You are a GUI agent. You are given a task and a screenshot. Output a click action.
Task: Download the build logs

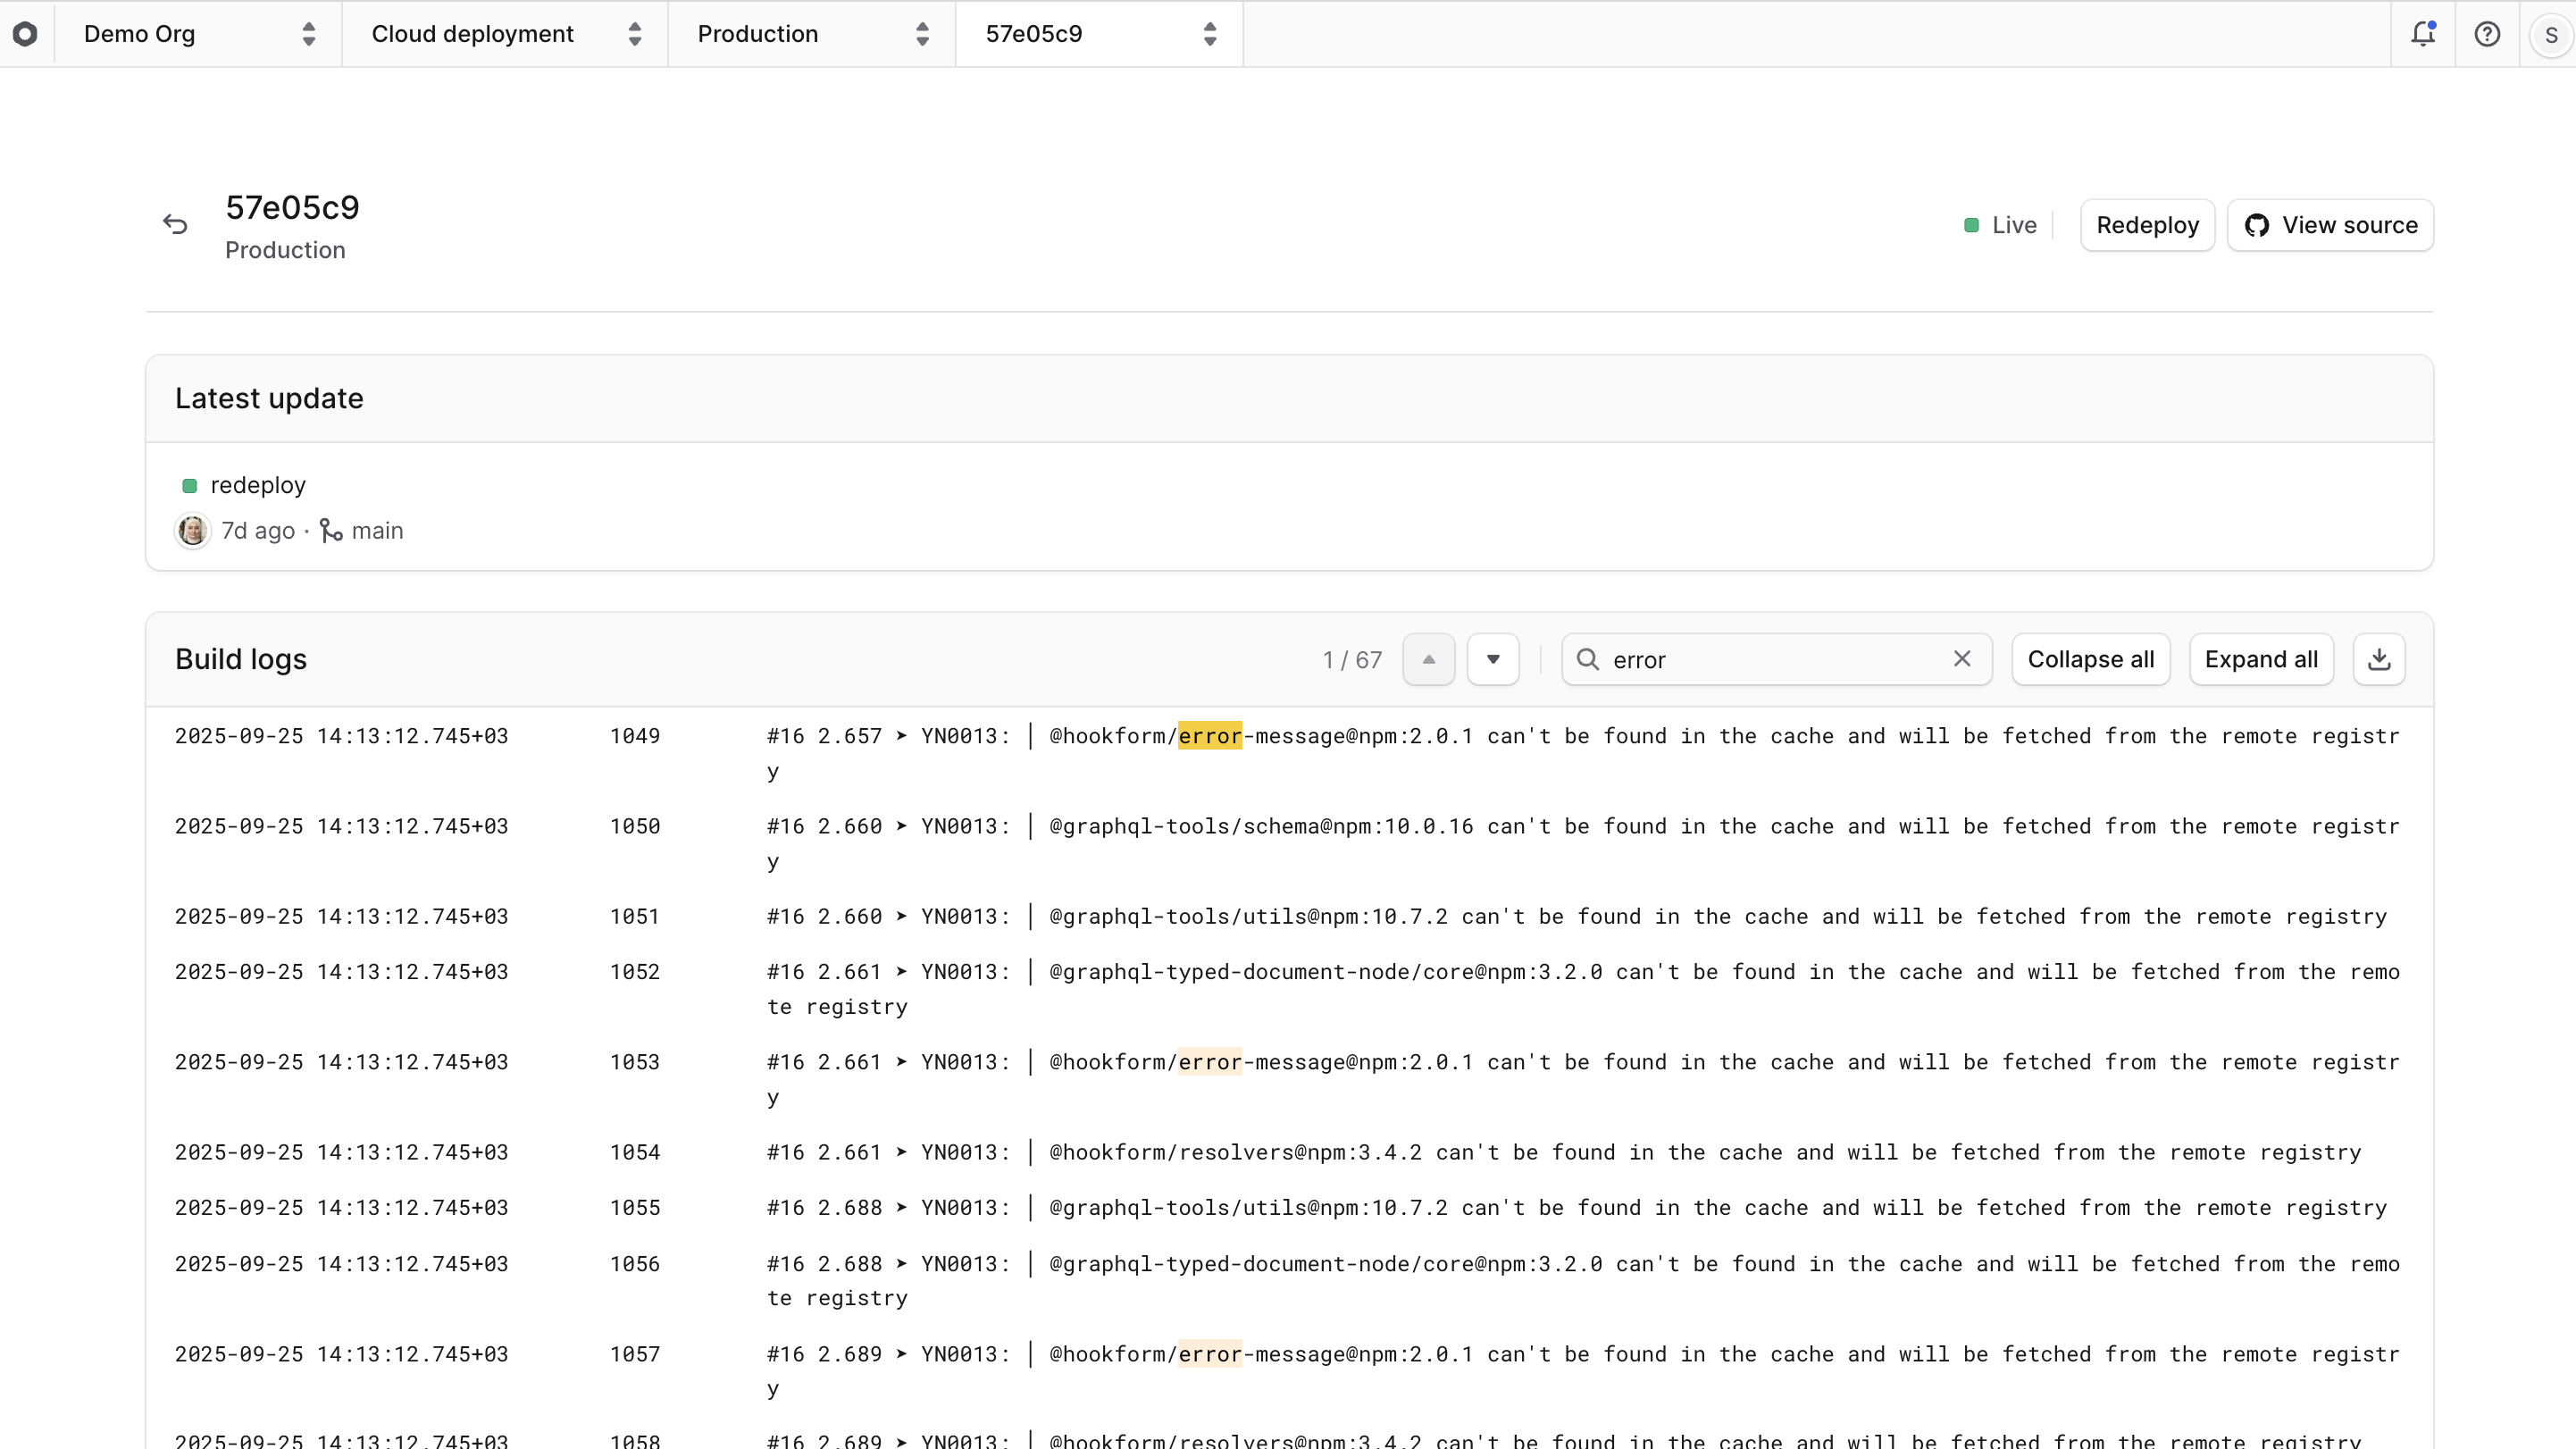[x=2379, y=659]
